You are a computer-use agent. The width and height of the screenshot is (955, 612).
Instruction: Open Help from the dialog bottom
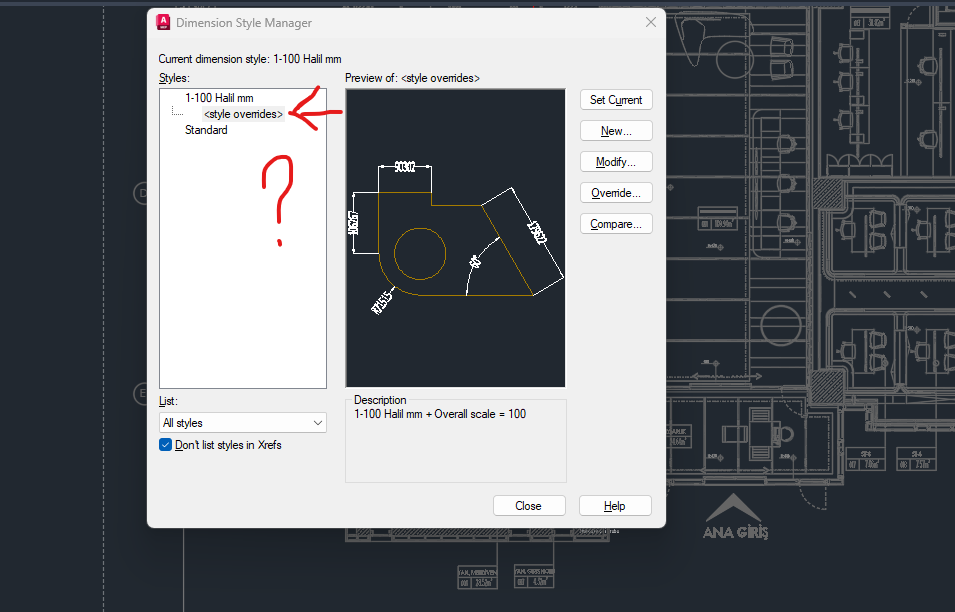pos(615,506)
